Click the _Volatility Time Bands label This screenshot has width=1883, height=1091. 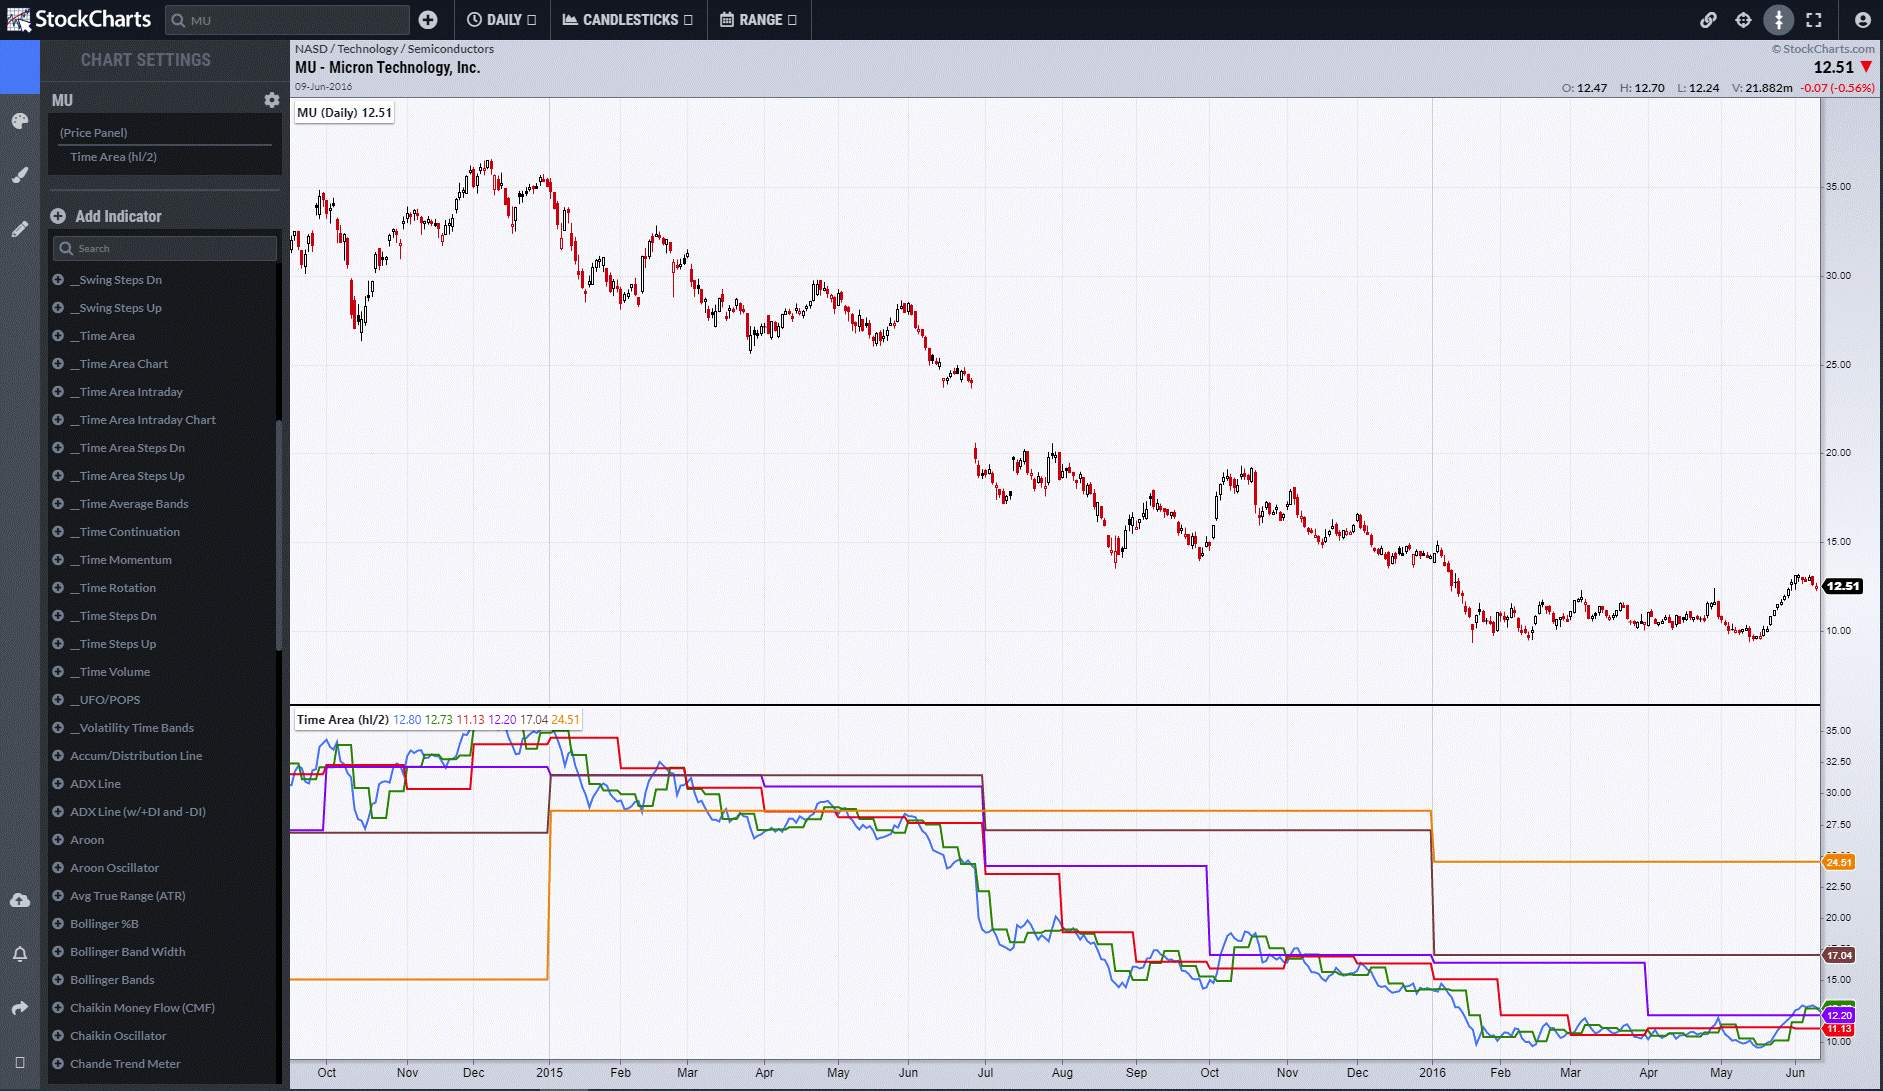(132, 728)
